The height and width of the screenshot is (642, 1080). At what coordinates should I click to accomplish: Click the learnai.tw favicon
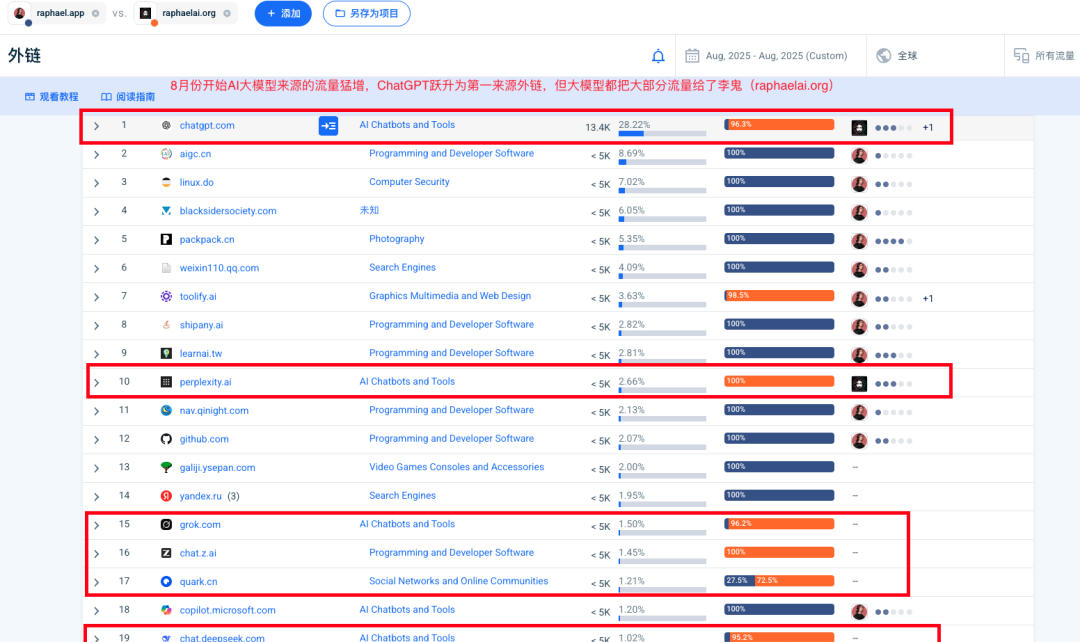point(166,353)
